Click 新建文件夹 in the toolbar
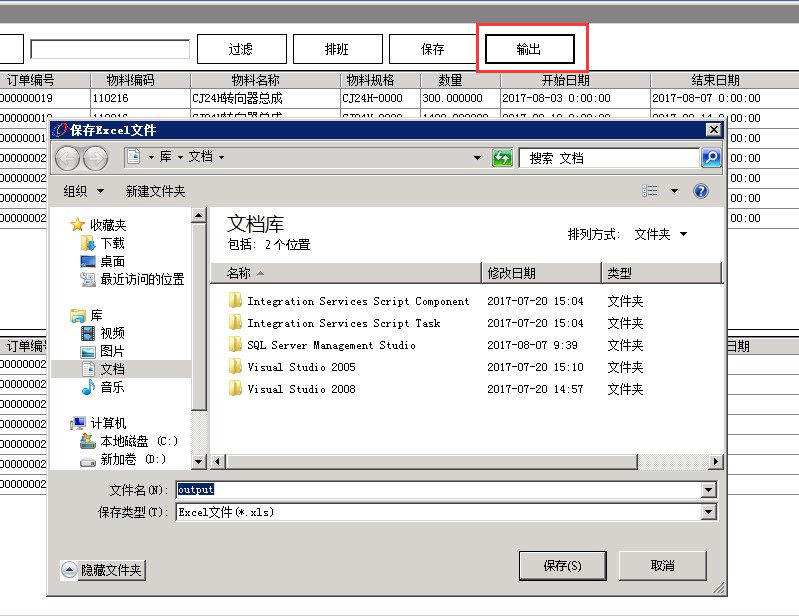Image resolution: width=799 pixels, height=616 pixels. click(x=155, y=191)
